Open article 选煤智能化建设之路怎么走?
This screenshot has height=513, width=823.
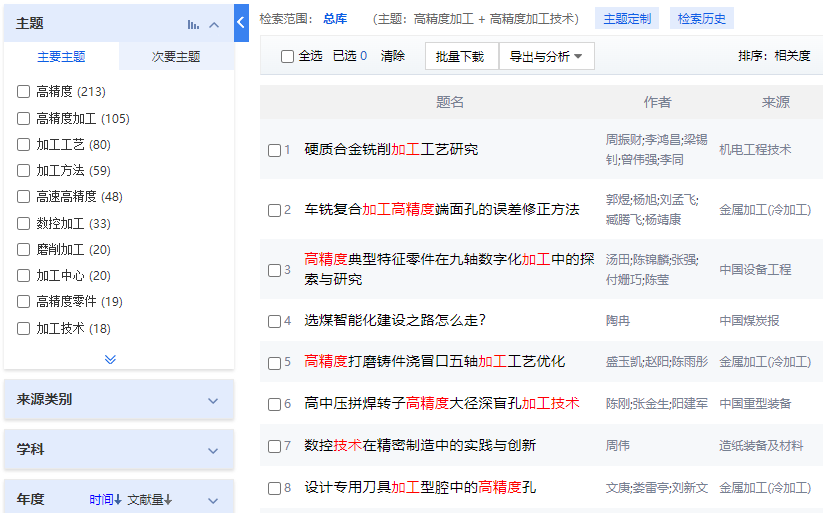coord(395,320)
